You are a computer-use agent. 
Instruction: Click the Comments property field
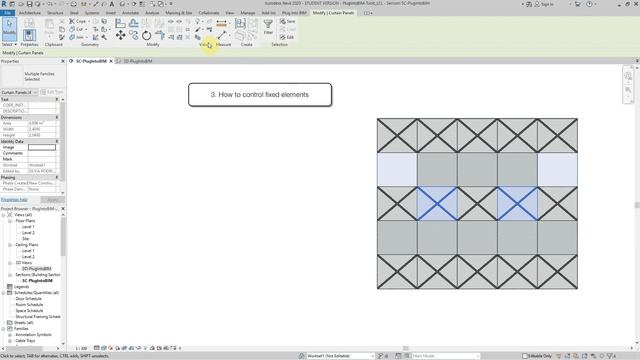pos(42,153)
